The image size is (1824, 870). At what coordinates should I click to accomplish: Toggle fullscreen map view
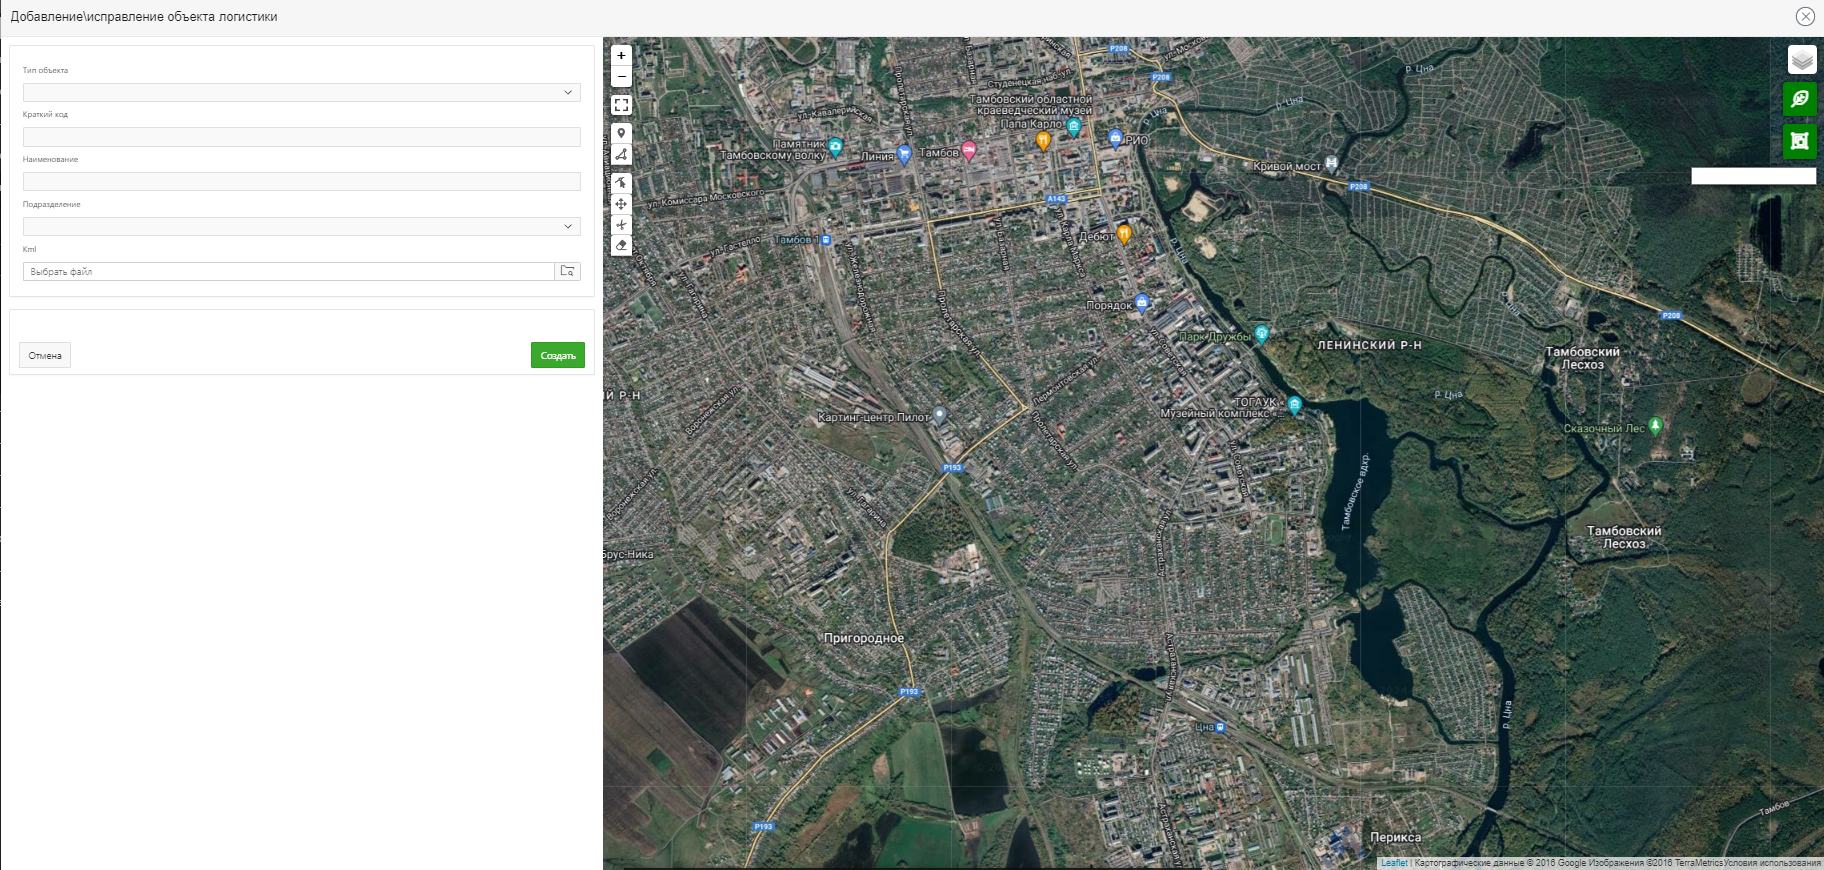point(621,105)
